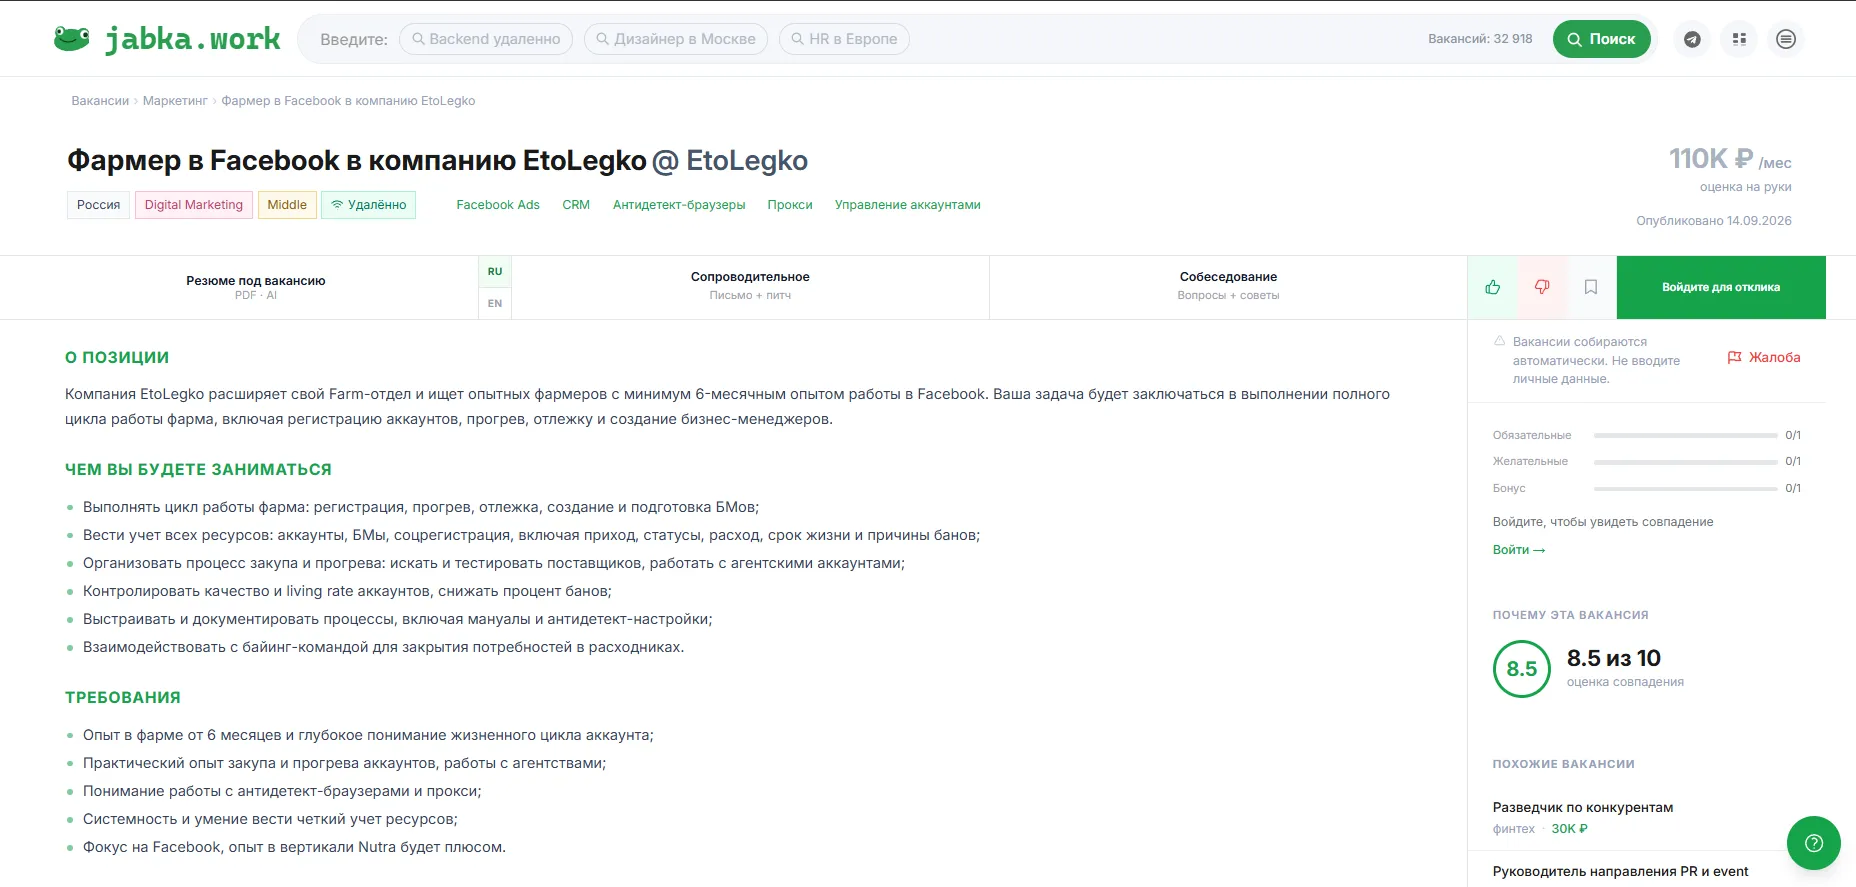Open the Telegram channel icon
The image size is (1856, 887).
(1692, 39)
